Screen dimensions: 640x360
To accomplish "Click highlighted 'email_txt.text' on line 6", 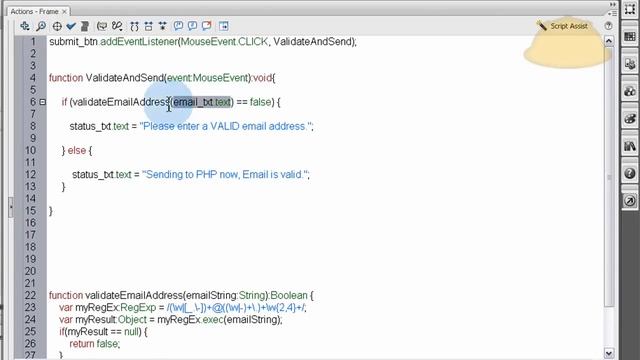I will pos(202,102).
